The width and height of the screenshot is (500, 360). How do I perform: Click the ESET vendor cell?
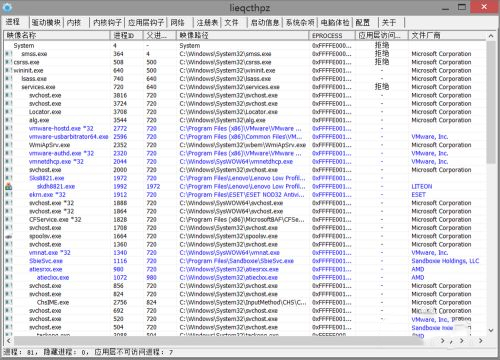click(x=418, y=195)
